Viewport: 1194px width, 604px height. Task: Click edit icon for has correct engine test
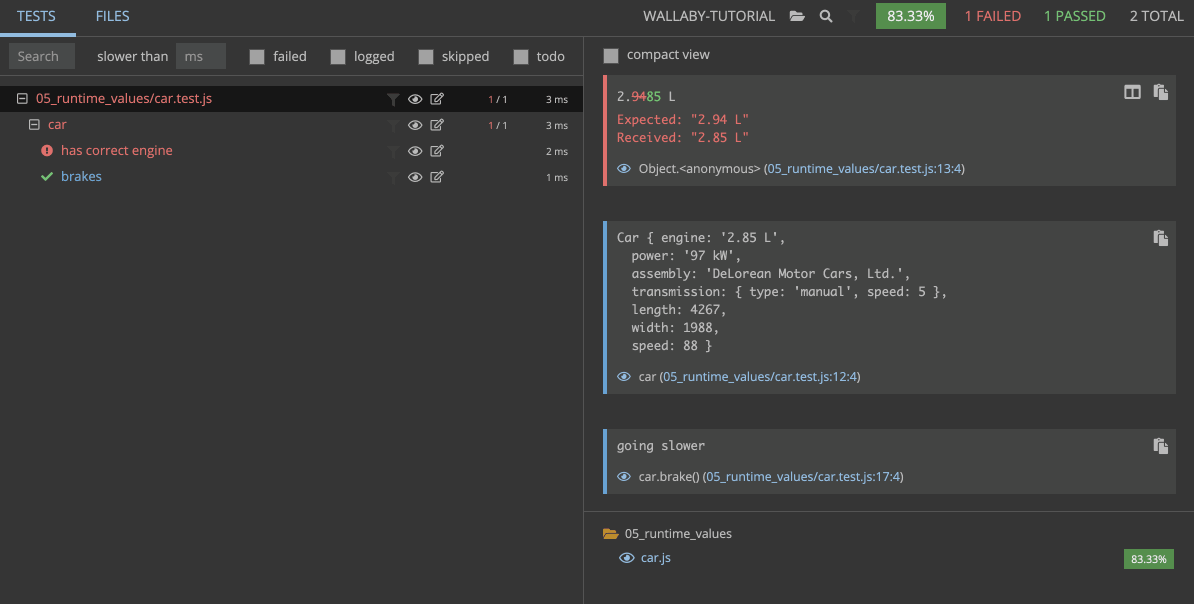(437, 151)
